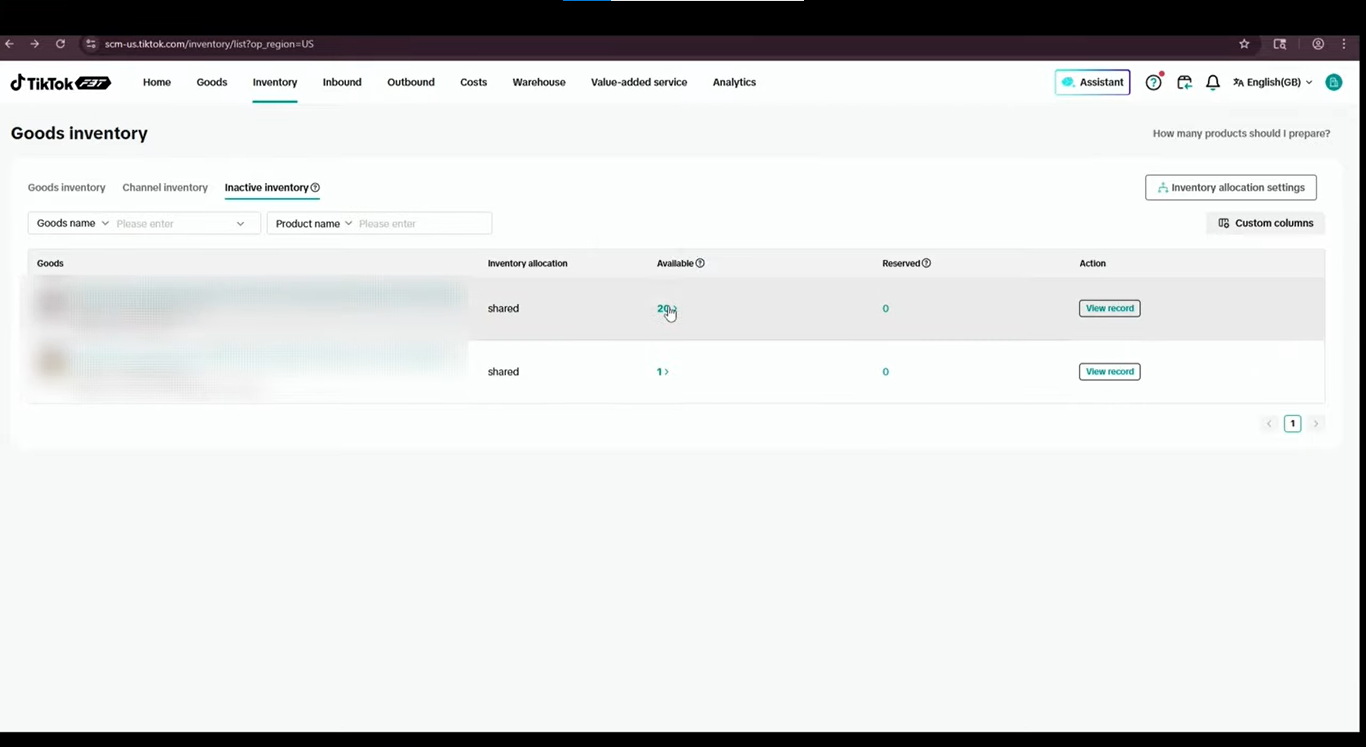Click reserved value 0 in first row
1366x747 pixels.
click(x=886, y=309)
